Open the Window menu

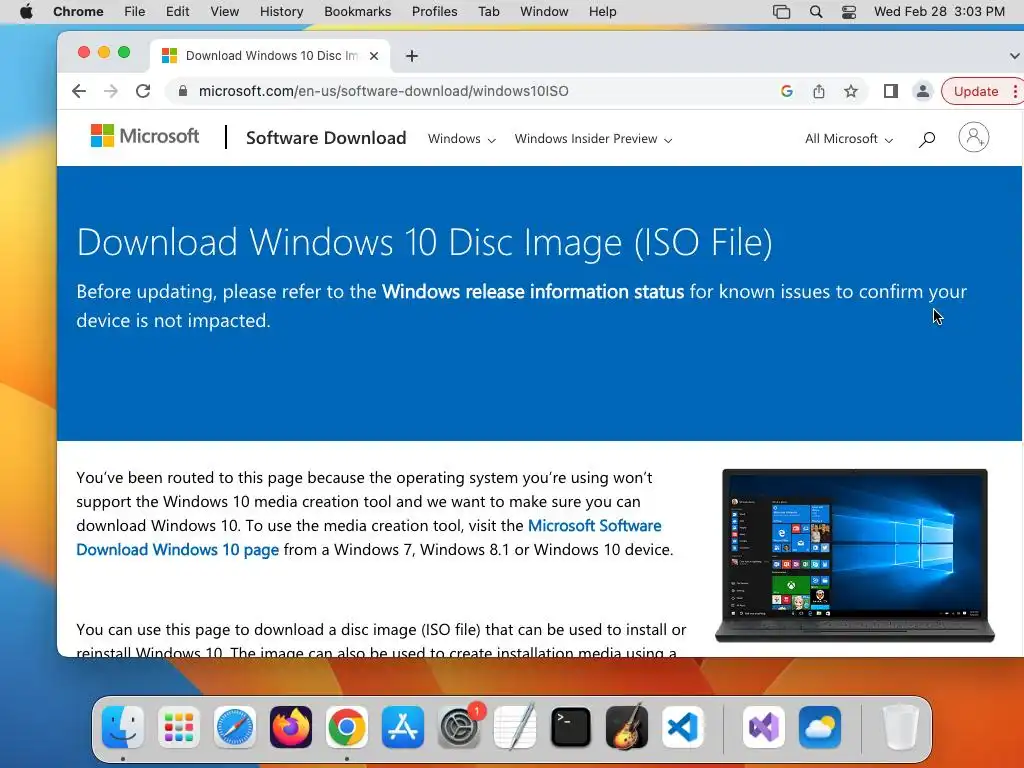tap(544, 12)
